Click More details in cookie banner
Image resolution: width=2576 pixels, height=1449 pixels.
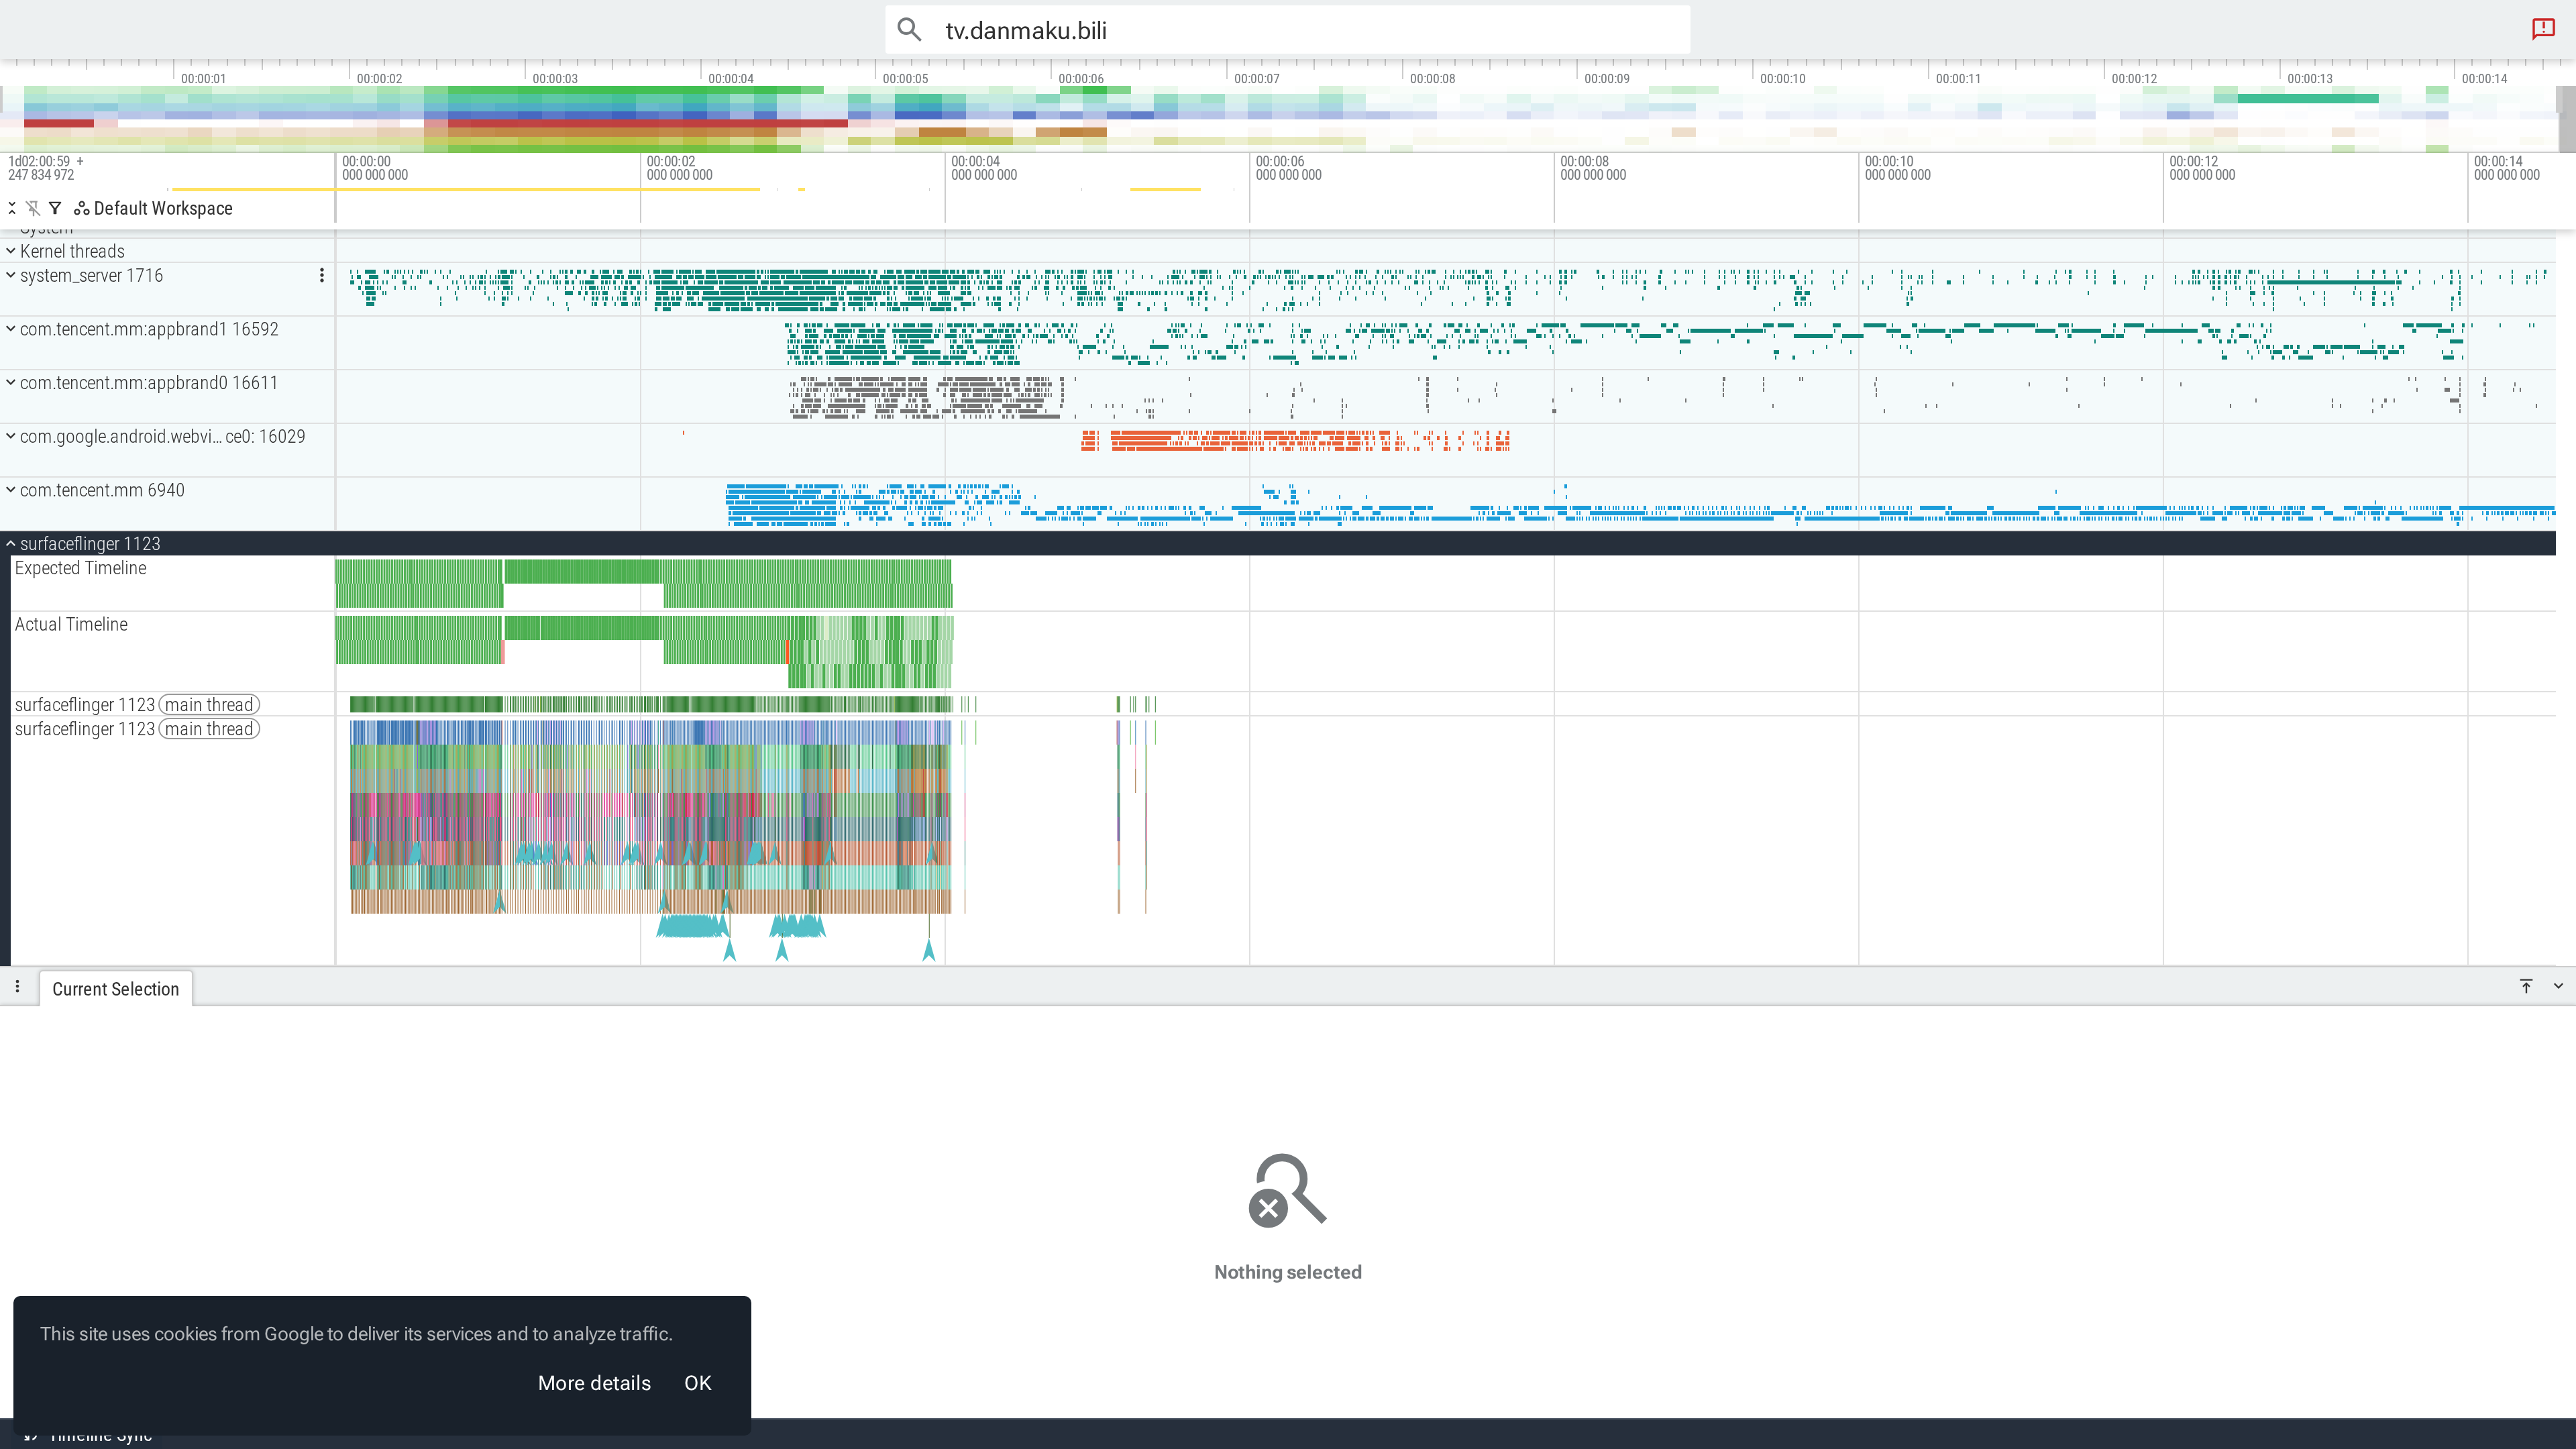click(x=594, y=1383)
